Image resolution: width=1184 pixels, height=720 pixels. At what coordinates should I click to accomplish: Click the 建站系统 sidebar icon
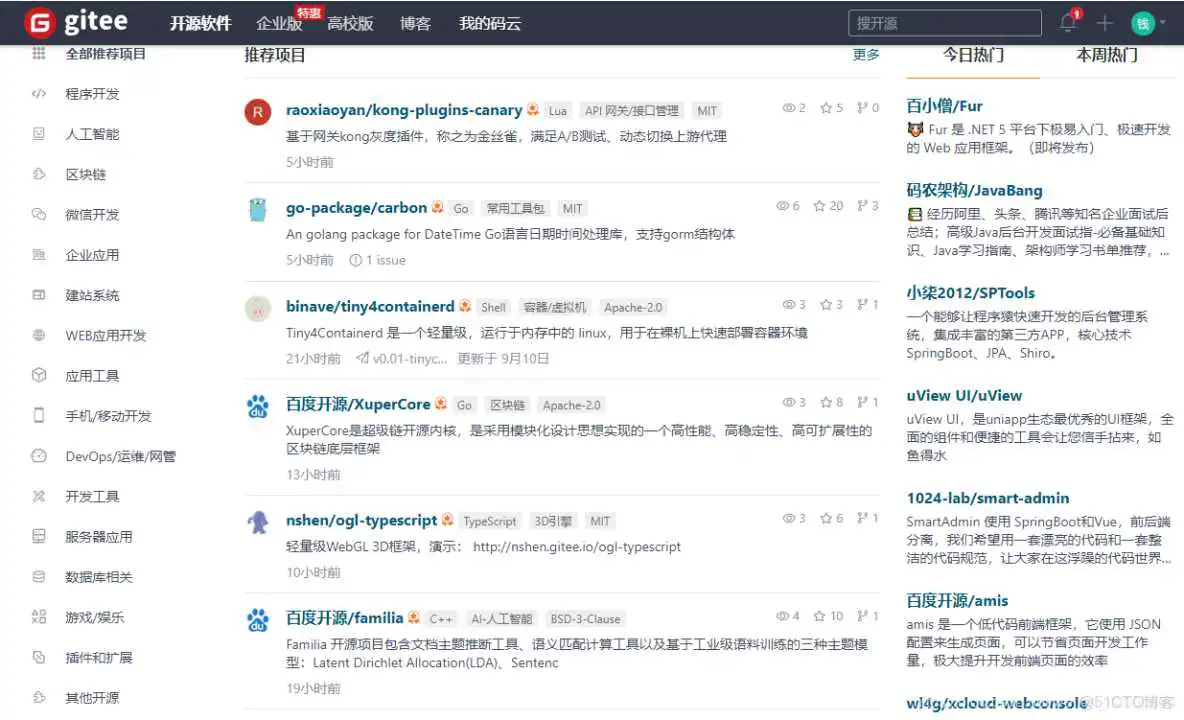pos(39,295)
